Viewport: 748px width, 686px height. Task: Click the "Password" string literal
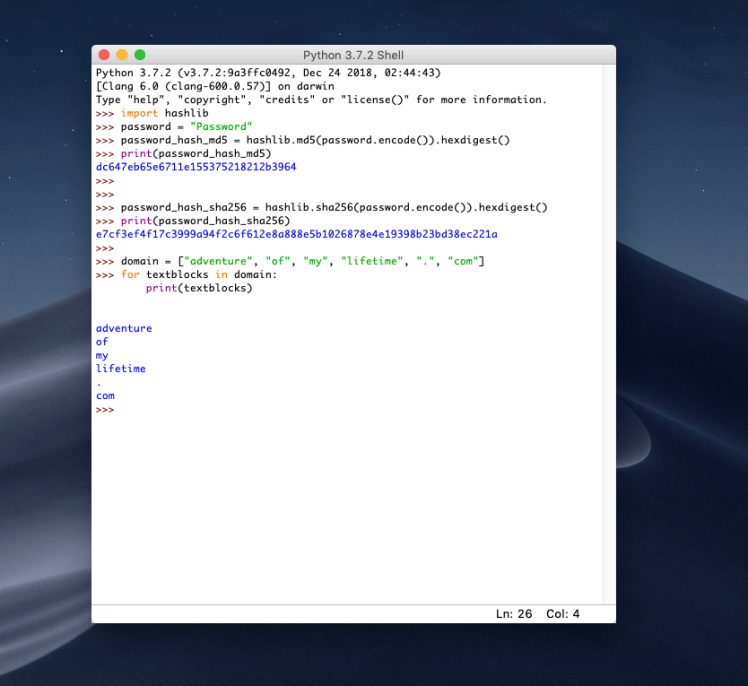tap(219, 127)
